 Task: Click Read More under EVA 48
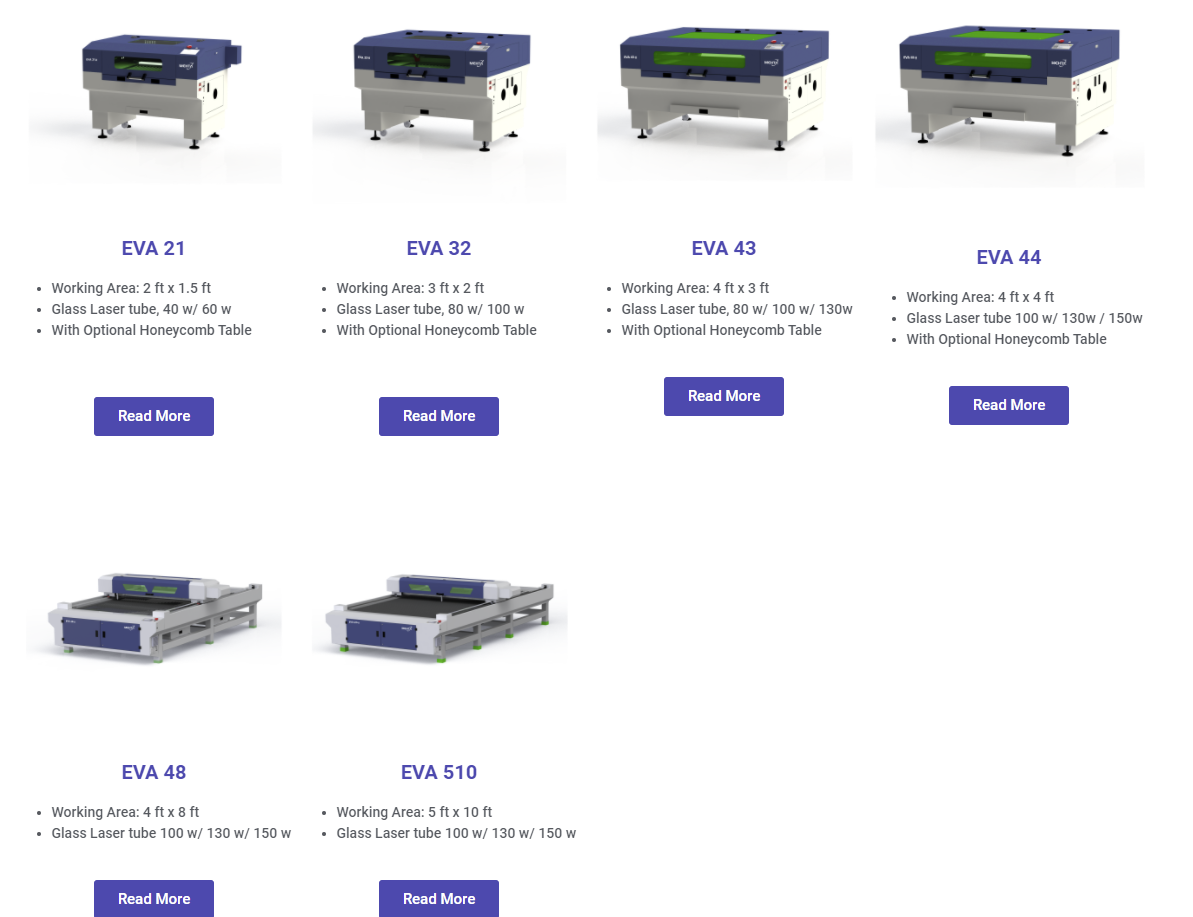click(154, 899)
